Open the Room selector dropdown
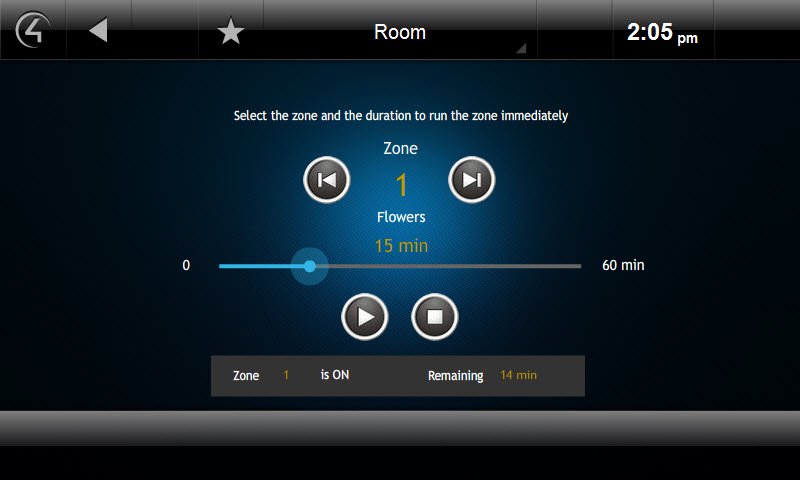 coord(400,32)
